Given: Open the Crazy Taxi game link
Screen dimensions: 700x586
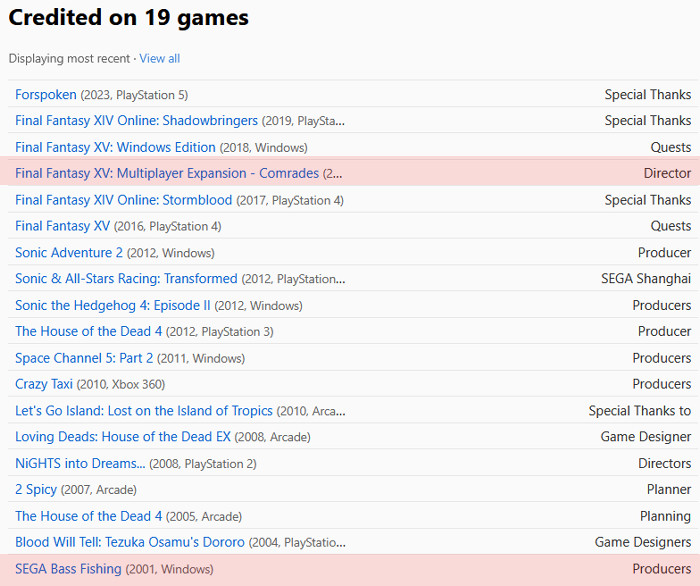Looking at the screenshot, I should pos(44,384).
